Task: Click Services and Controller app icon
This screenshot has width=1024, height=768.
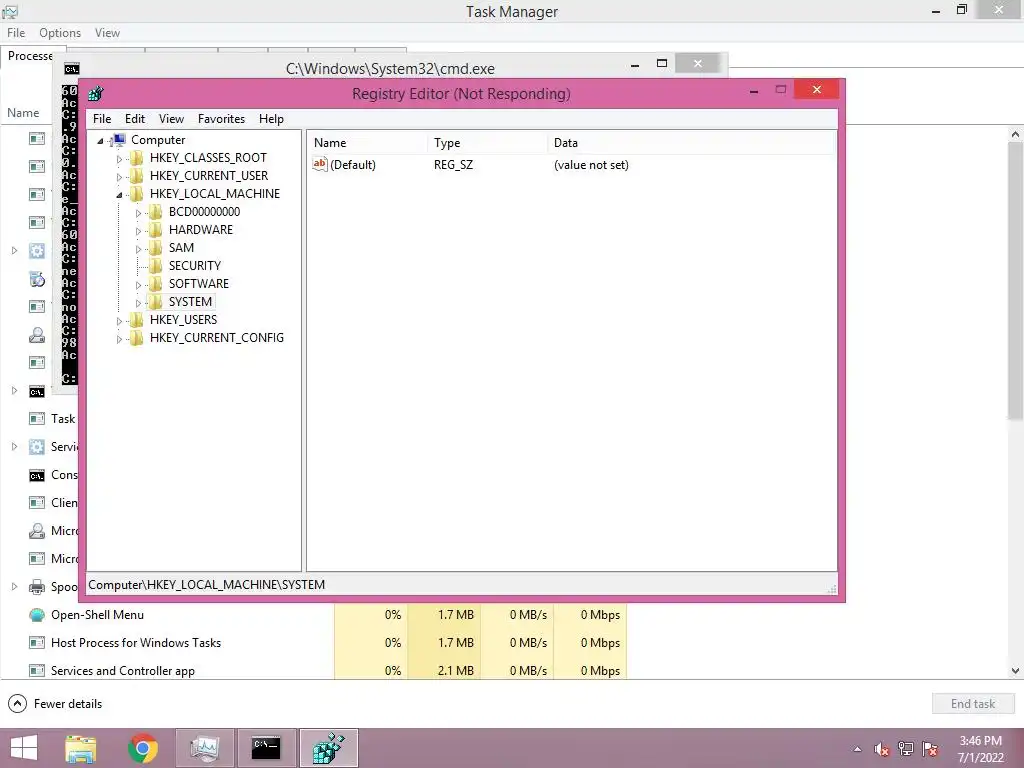Action: tap(37, 671)
